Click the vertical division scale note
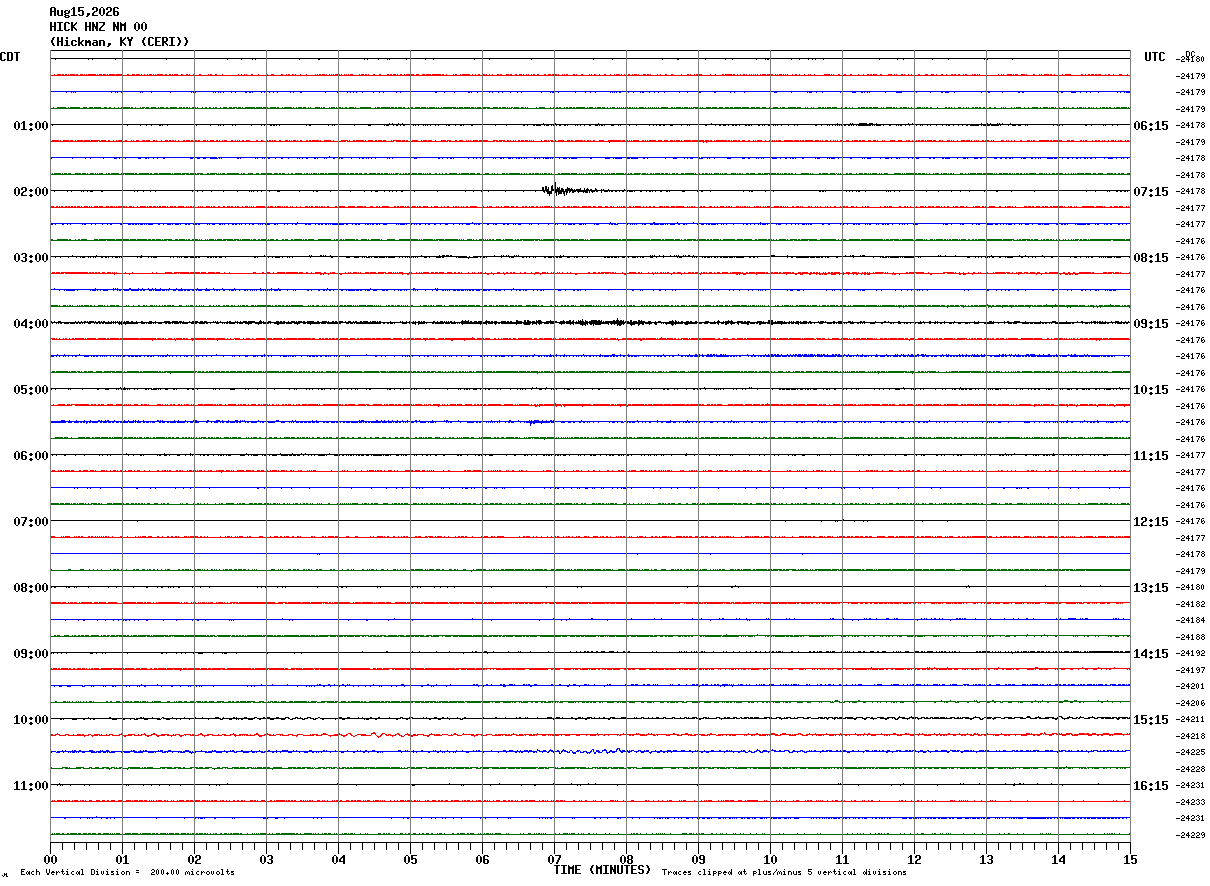 coord(127,873)
